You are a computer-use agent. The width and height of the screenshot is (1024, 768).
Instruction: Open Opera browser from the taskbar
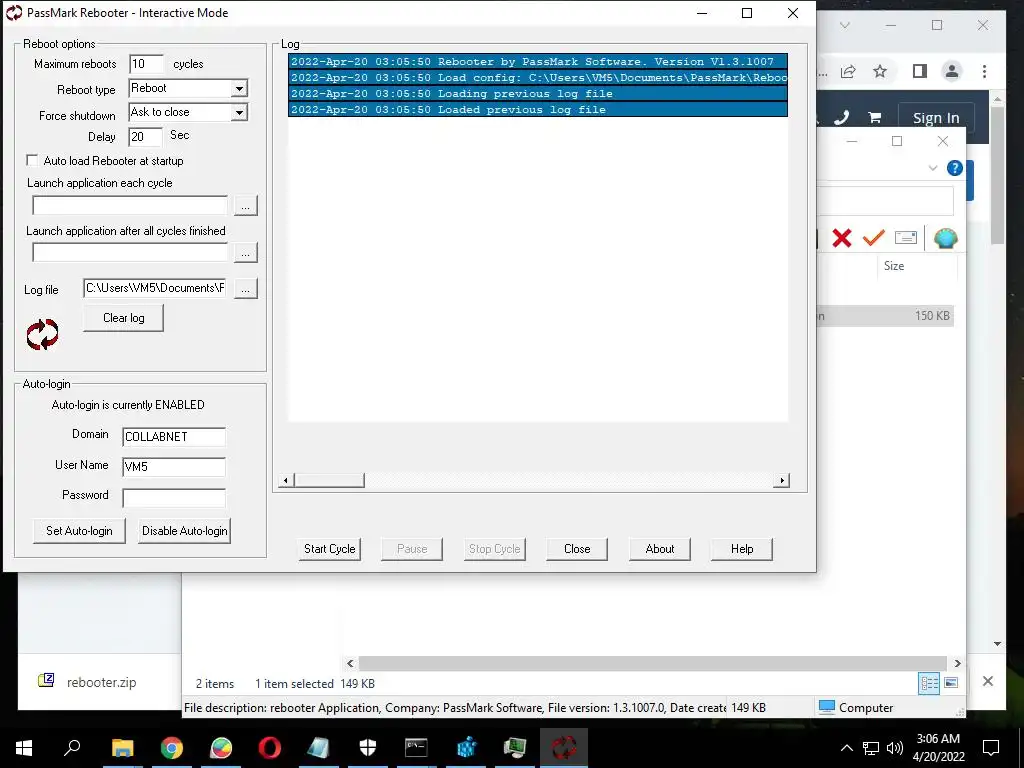[x=269, y=747]
